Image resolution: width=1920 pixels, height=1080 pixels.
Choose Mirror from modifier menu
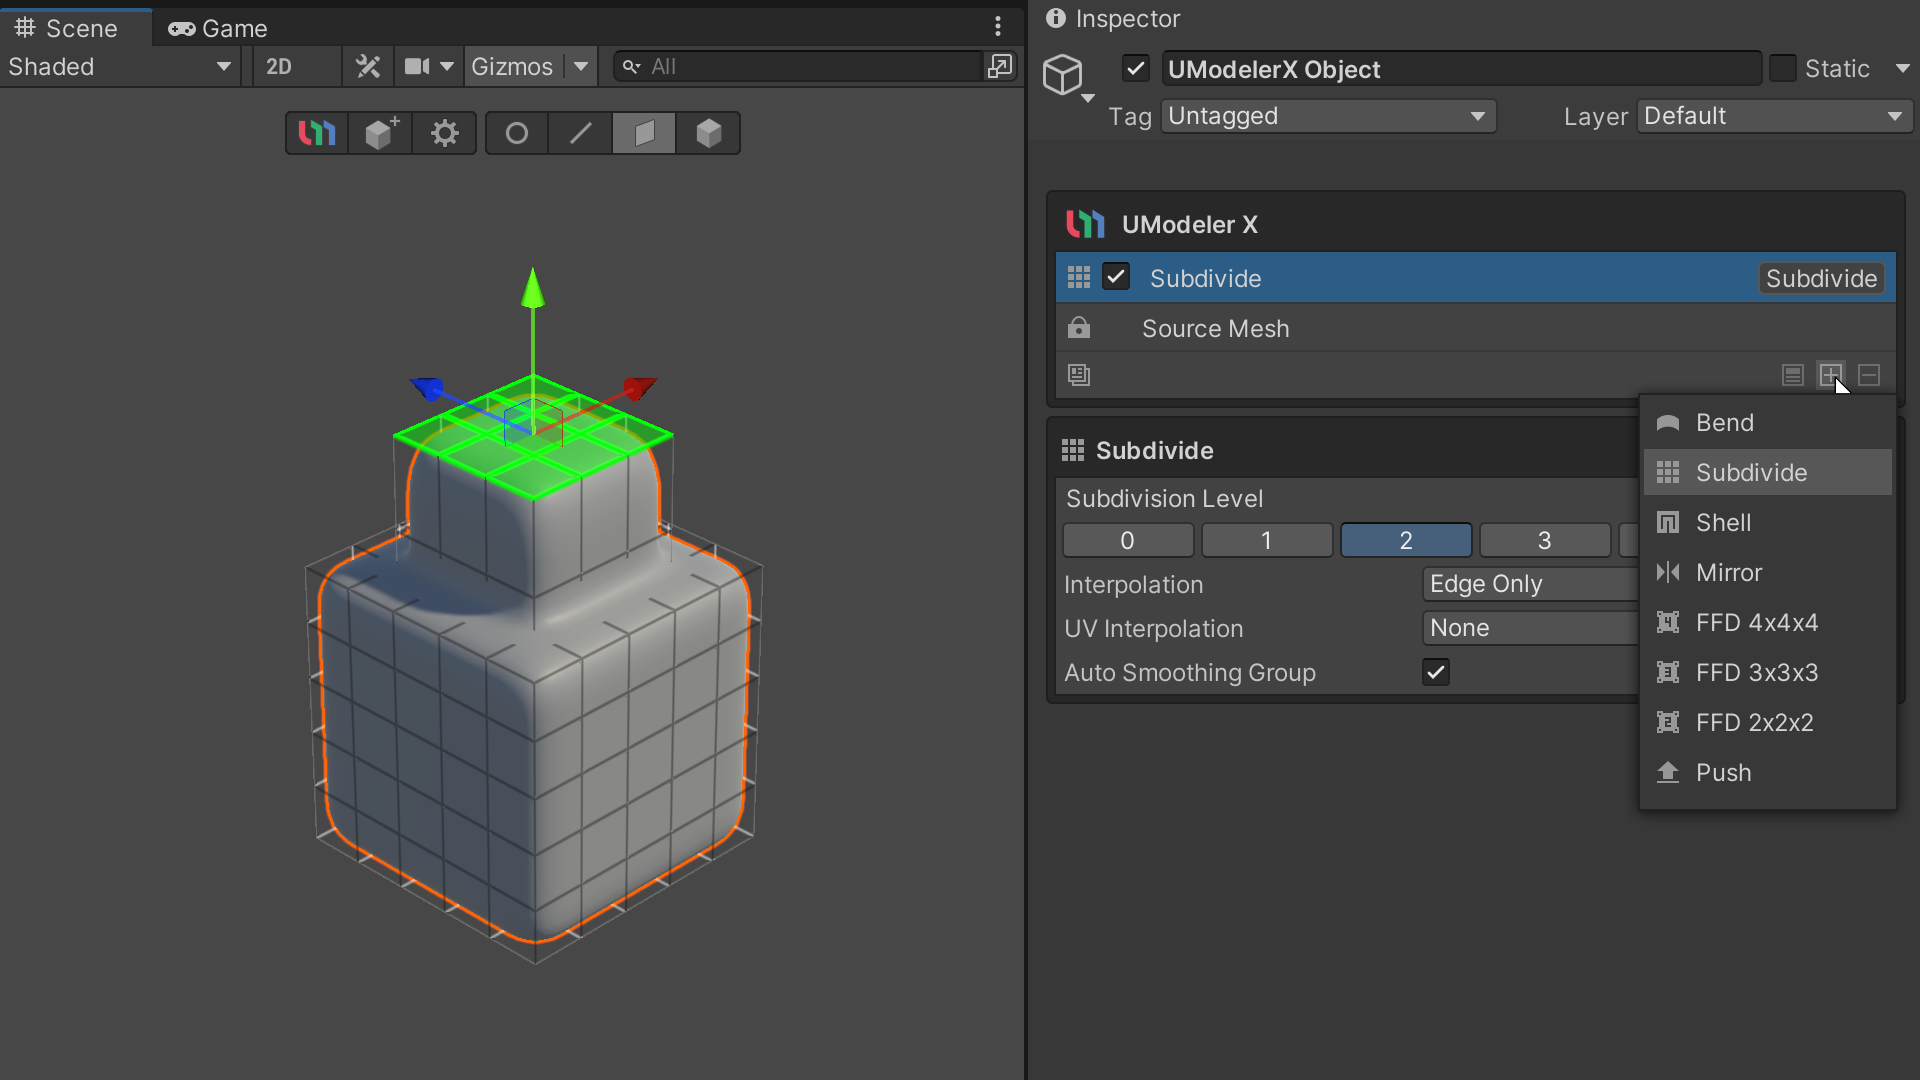[x=1729, y=573]
